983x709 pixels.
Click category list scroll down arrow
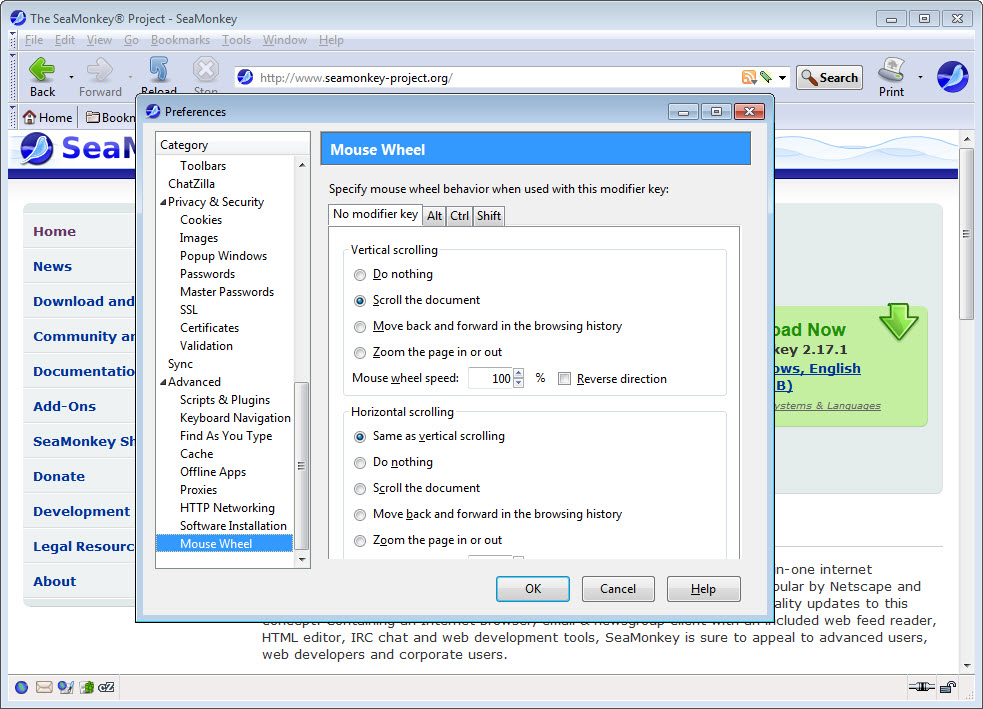tap(302, 559)
